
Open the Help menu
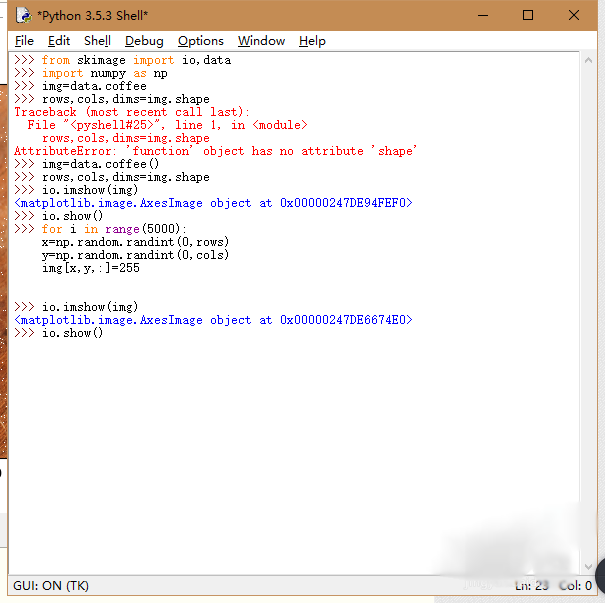(312, 41)
